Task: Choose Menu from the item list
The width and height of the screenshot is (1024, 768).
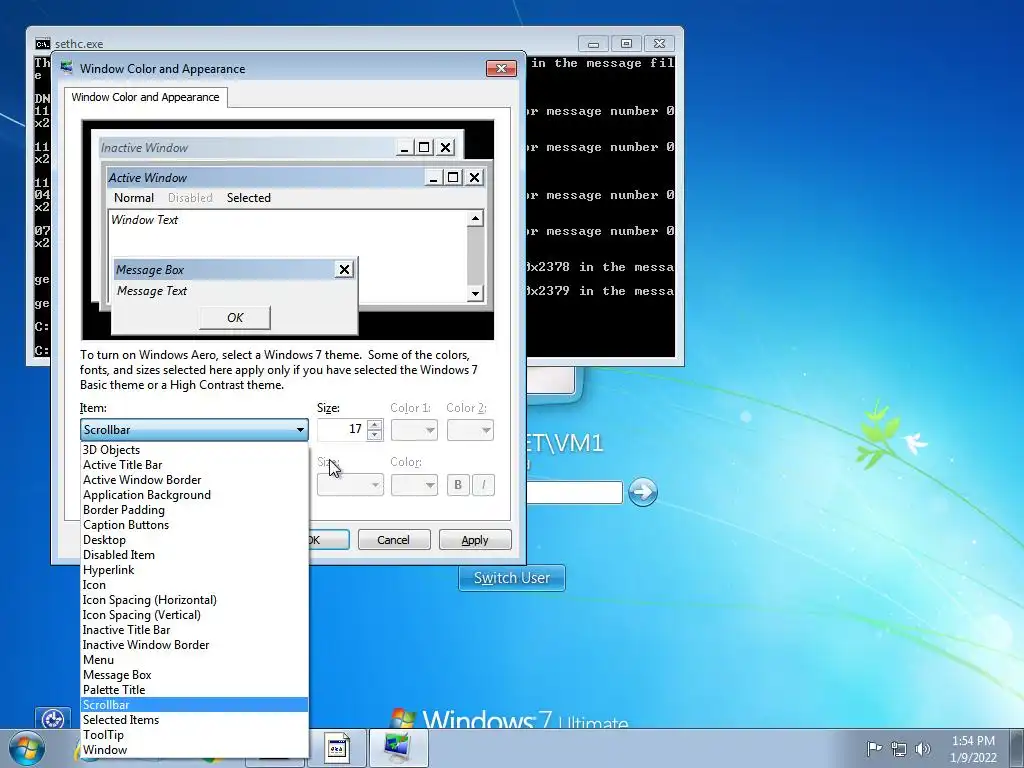Action: [x=194, y=660]
